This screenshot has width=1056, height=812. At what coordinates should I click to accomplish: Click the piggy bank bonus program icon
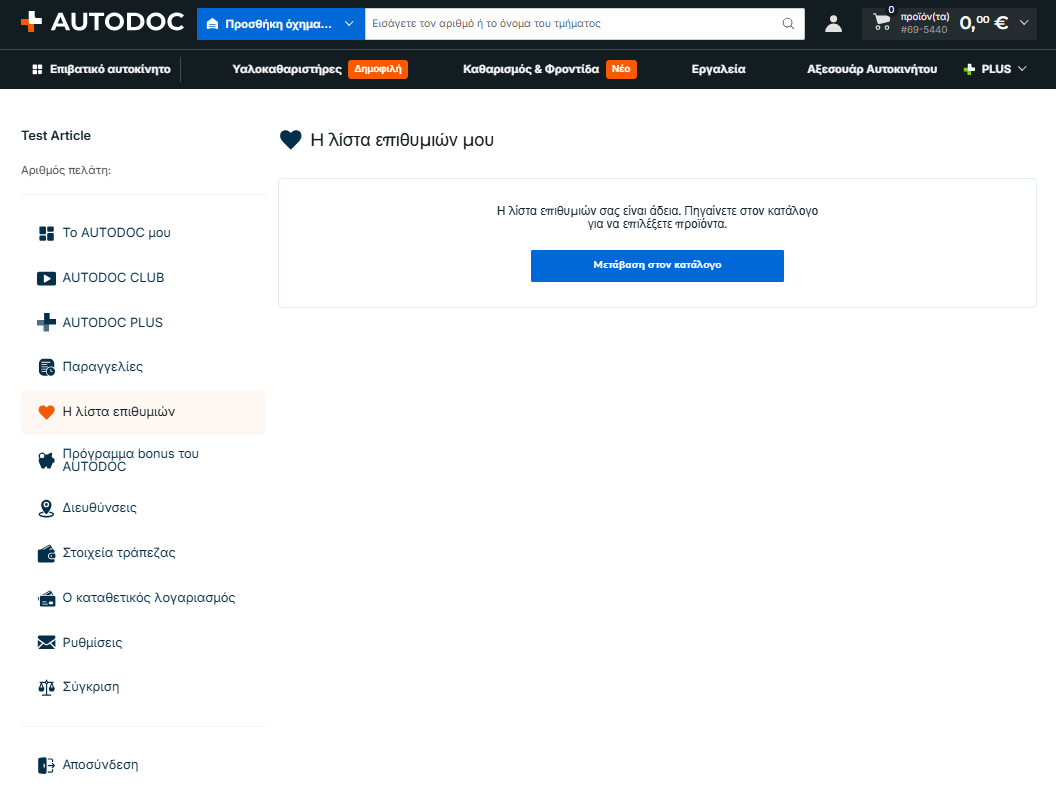click(46, 461)
